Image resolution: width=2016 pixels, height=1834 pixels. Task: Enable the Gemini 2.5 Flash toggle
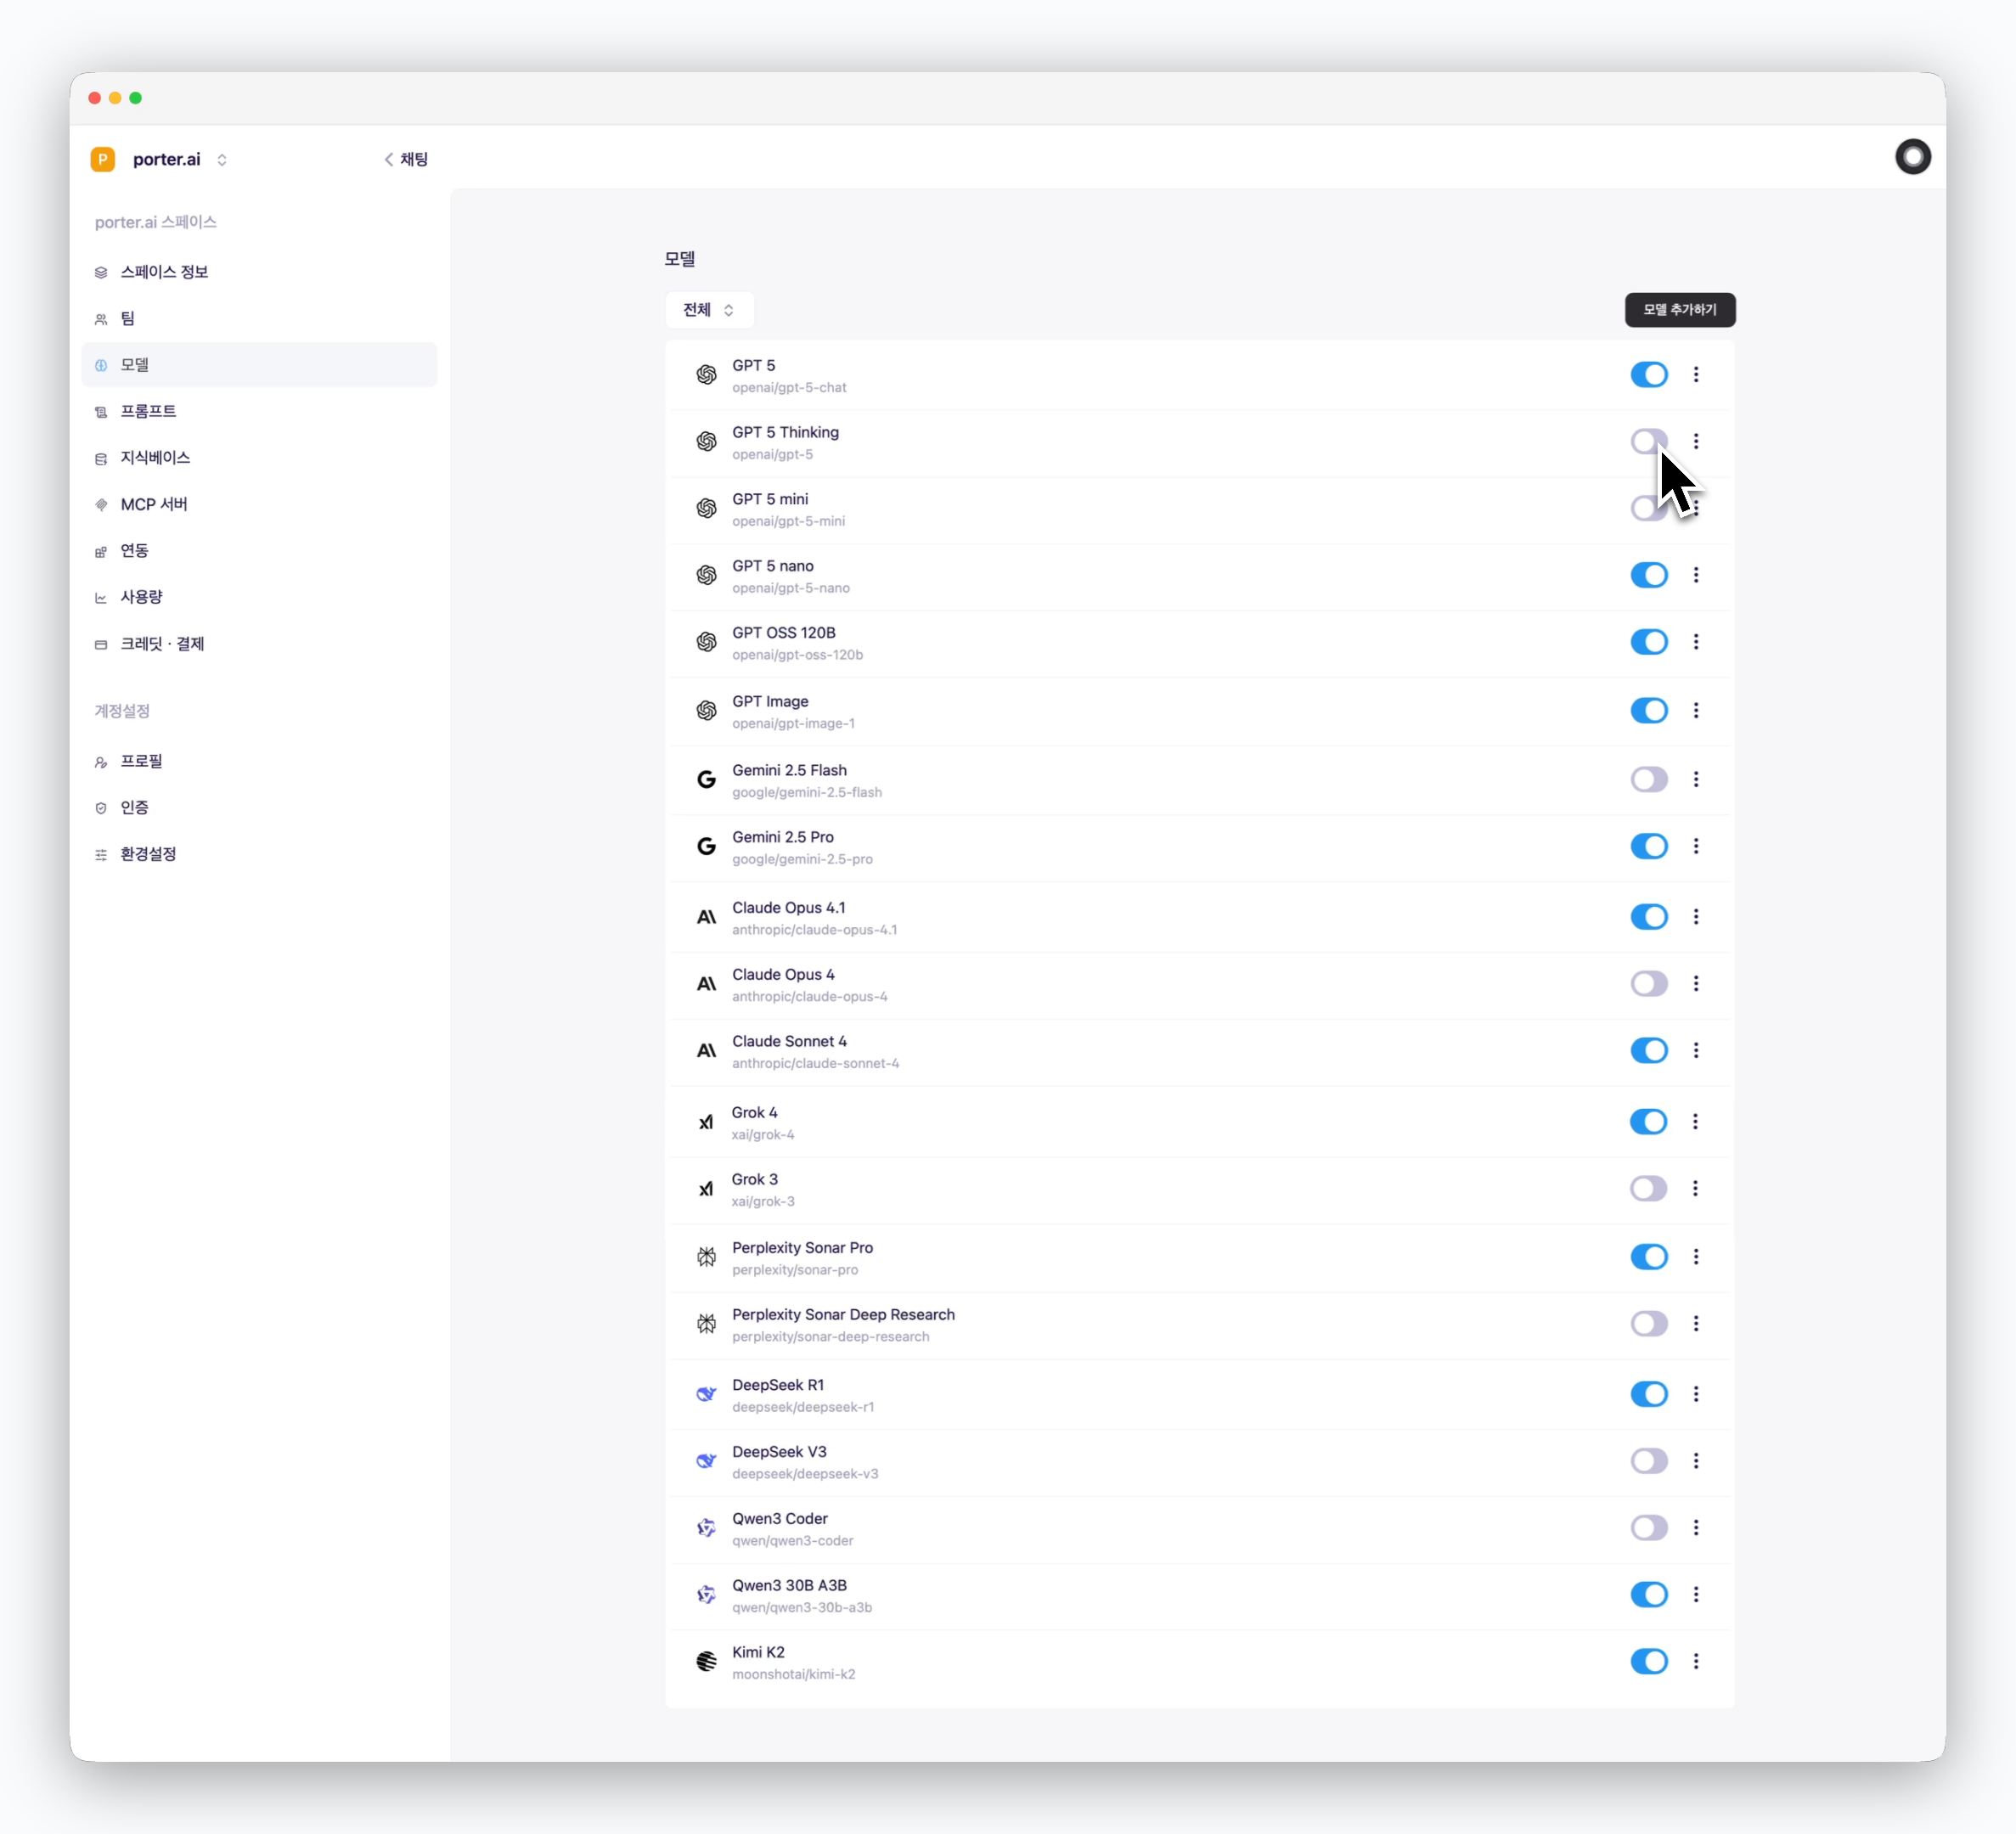1649,779
